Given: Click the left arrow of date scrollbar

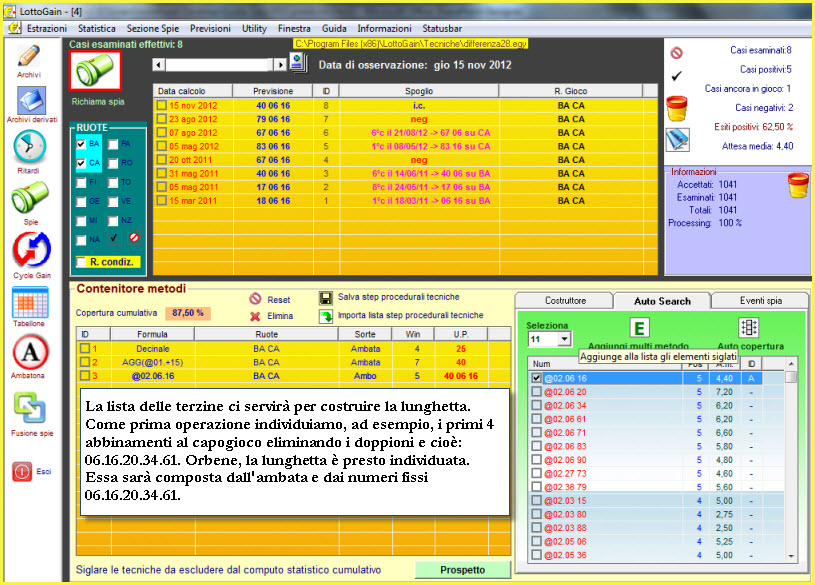Looking at the screenshot, I should click(x=159, y=64).
